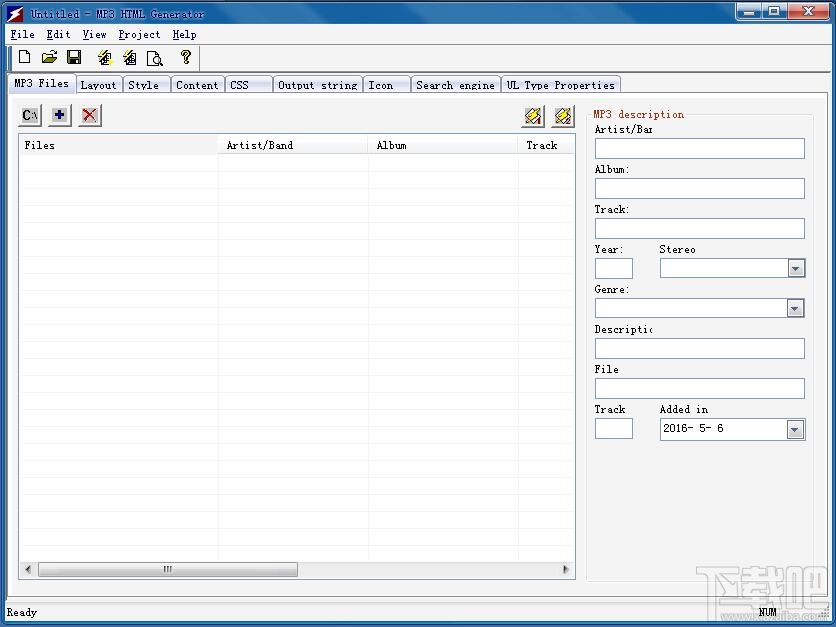Click the Artist/Band column header

(293, 145)
